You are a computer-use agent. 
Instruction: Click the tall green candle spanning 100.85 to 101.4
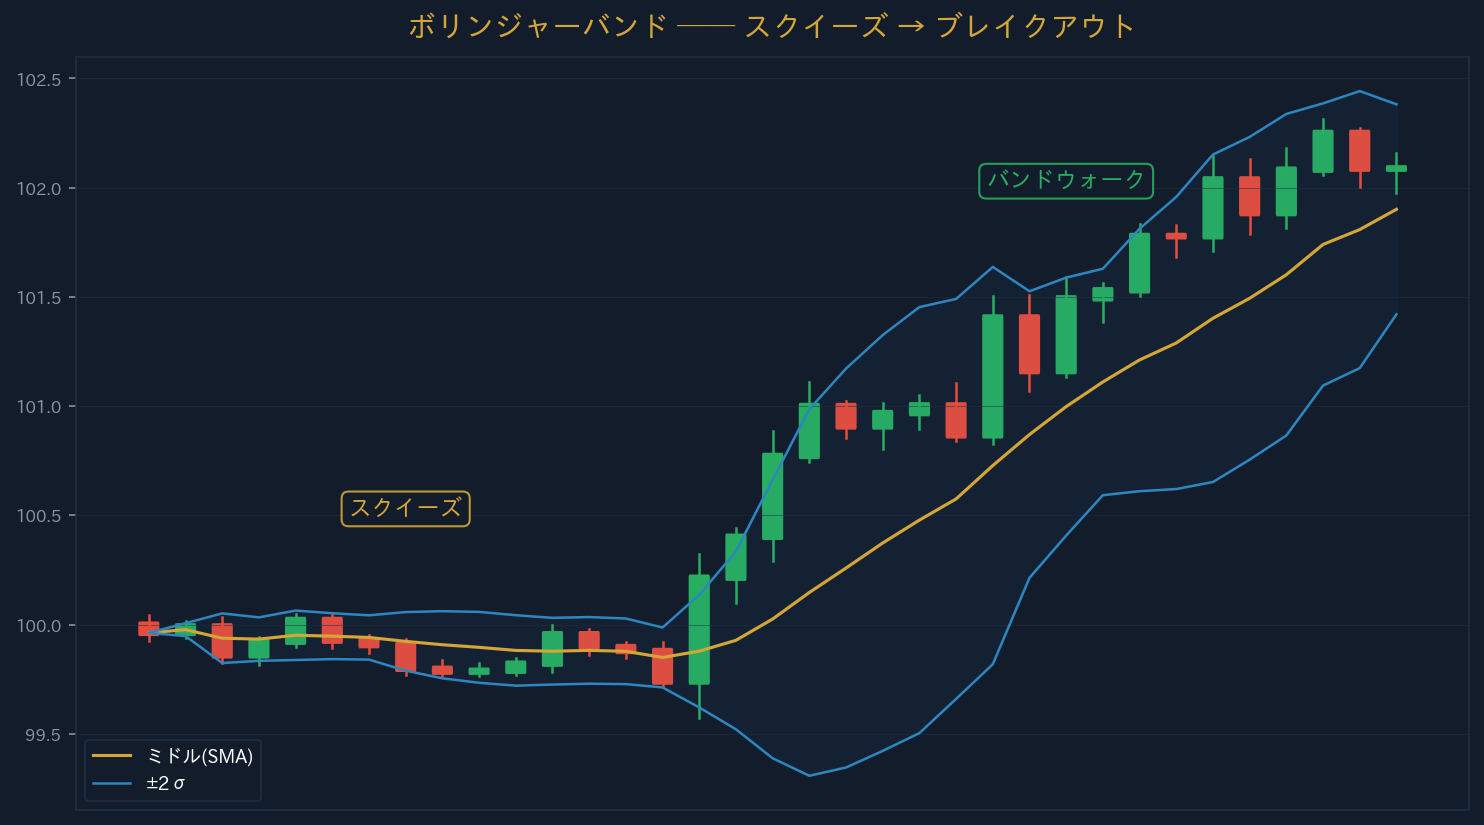[992, 376]
